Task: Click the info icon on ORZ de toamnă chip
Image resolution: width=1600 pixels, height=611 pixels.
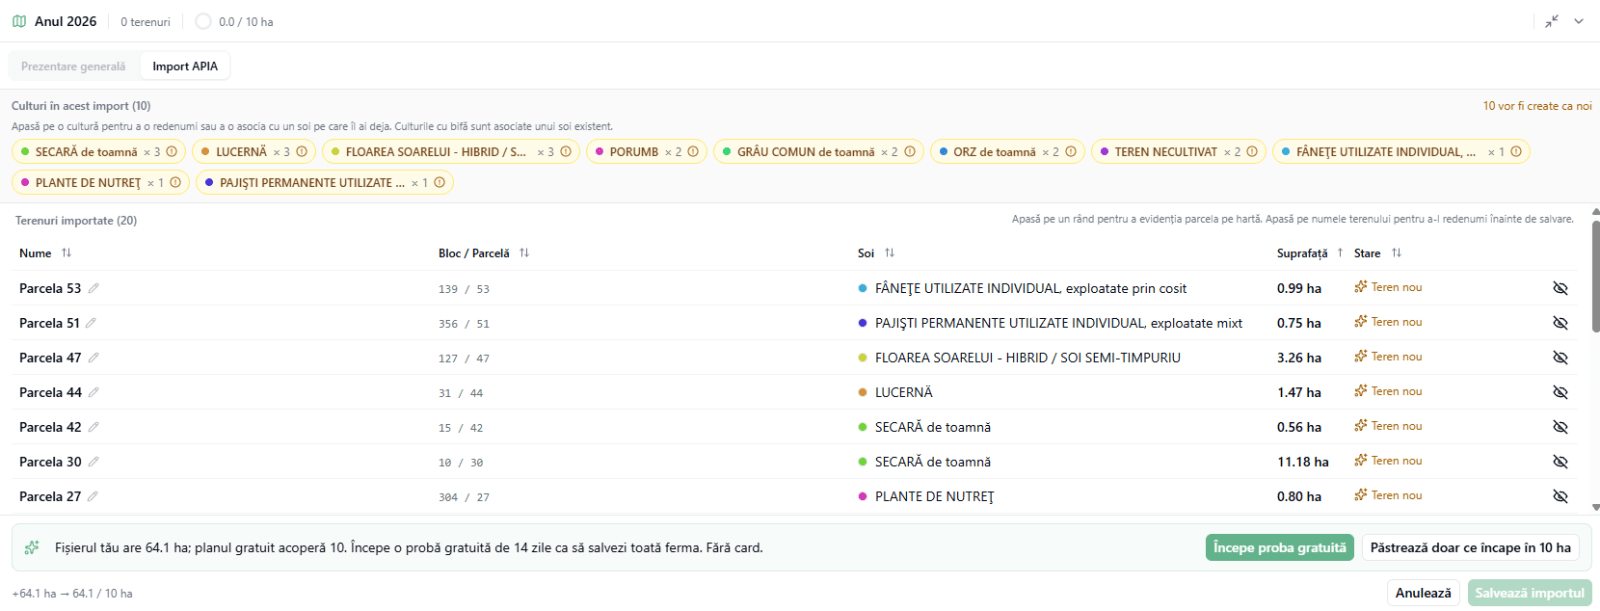Action: 1071,152
